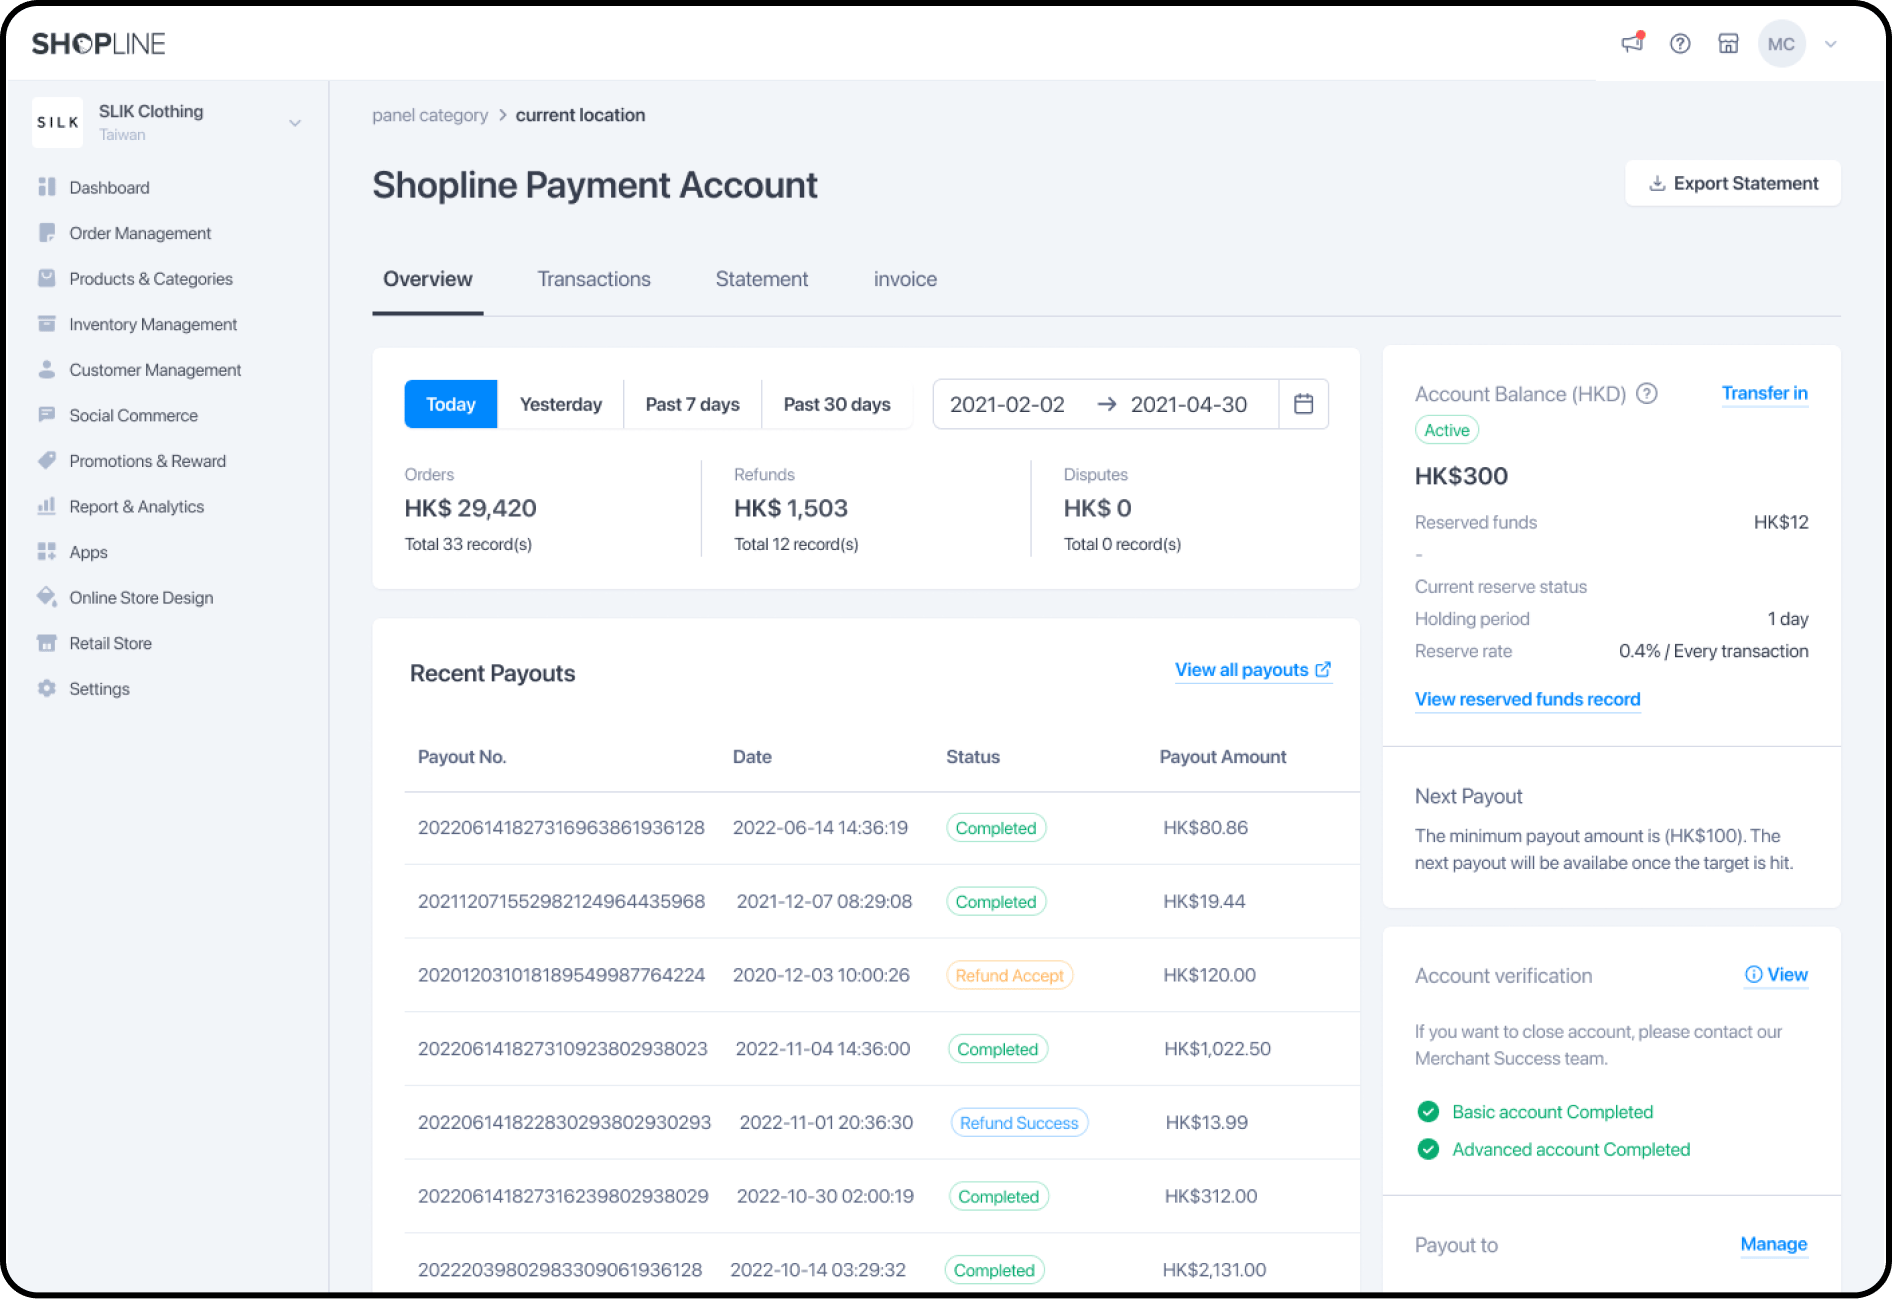Click the SILK store logo thumbnail
The image size is (1892, 1299).
tap(57, 122)
